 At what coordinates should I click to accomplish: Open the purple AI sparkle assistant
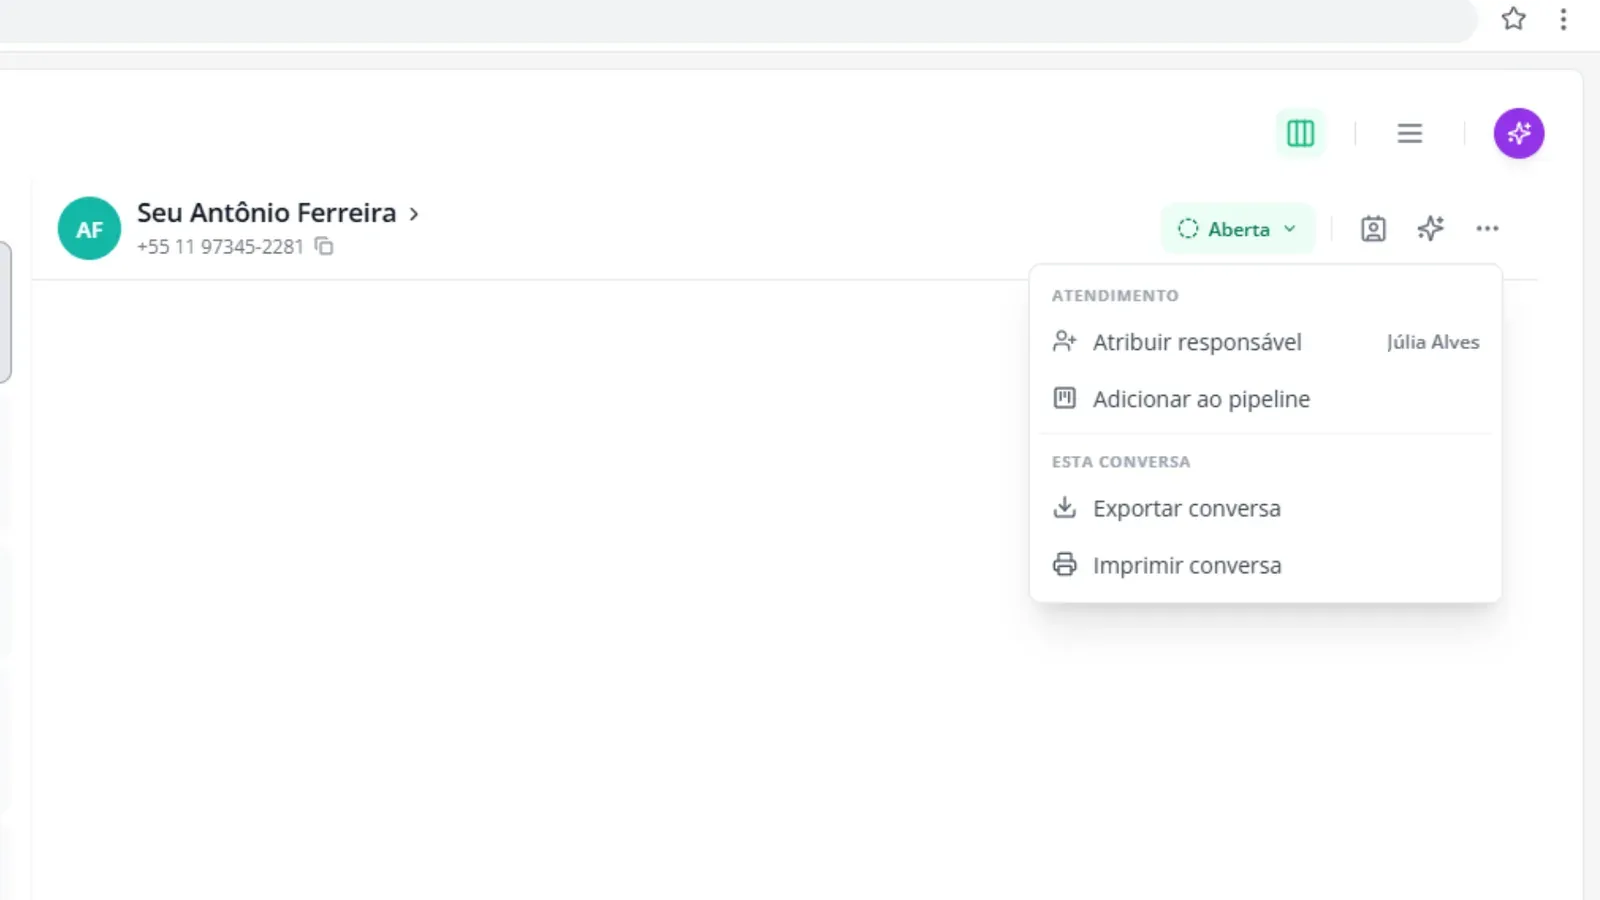point(1519,133)
